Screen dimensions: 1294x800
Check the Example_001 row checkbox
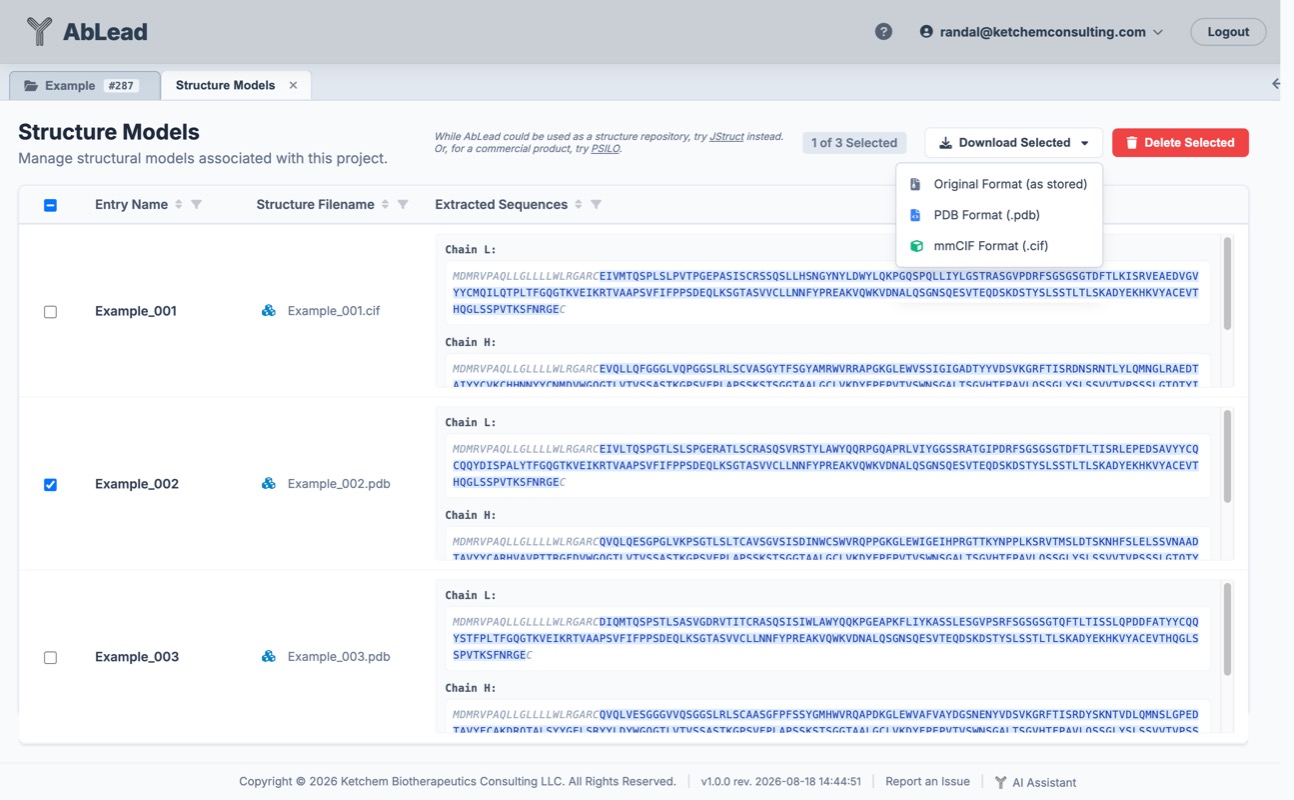tap(50, 312)
